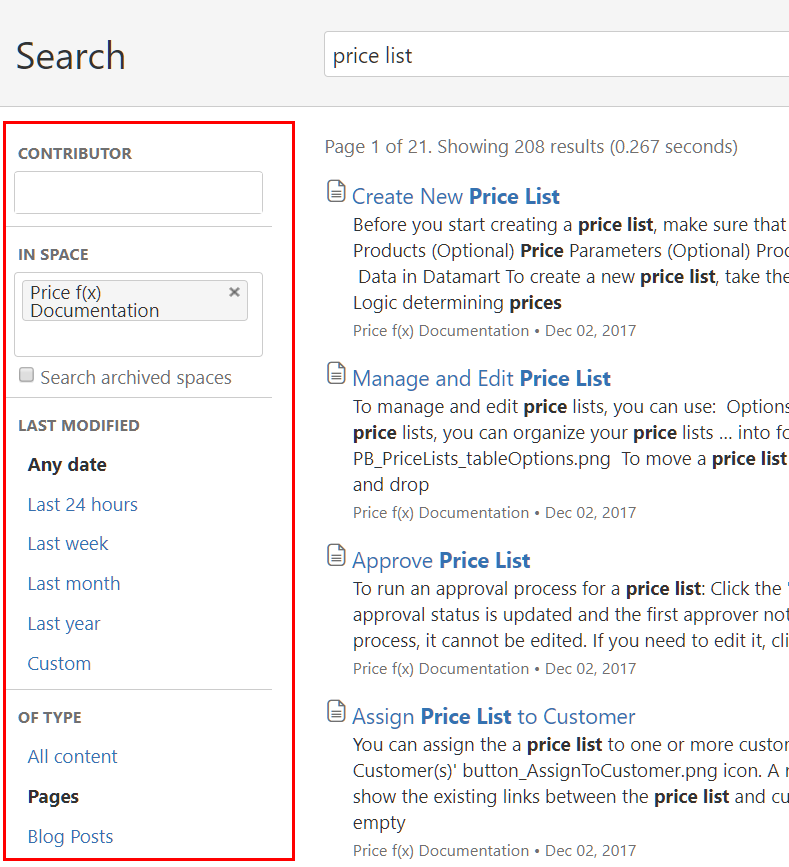Click the page icon beside Approve Price List
The width and height of the screenshot is (789, 867).
point(336,554)
